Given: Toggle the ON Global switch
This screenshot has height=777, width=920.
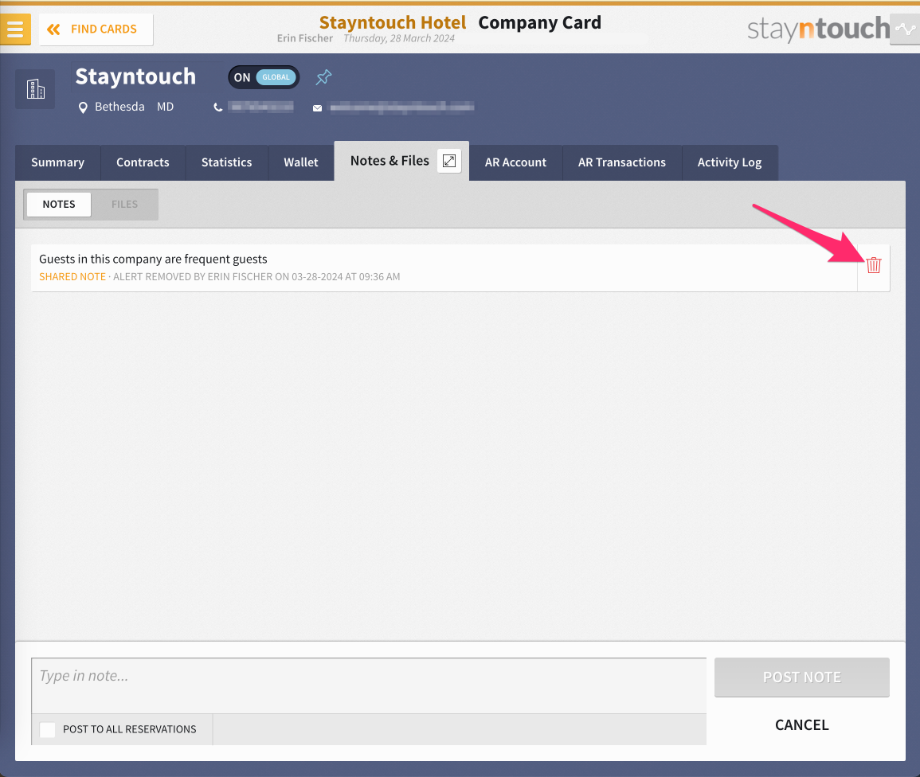Looking at the screenshot, I should (x=264, y=77).
